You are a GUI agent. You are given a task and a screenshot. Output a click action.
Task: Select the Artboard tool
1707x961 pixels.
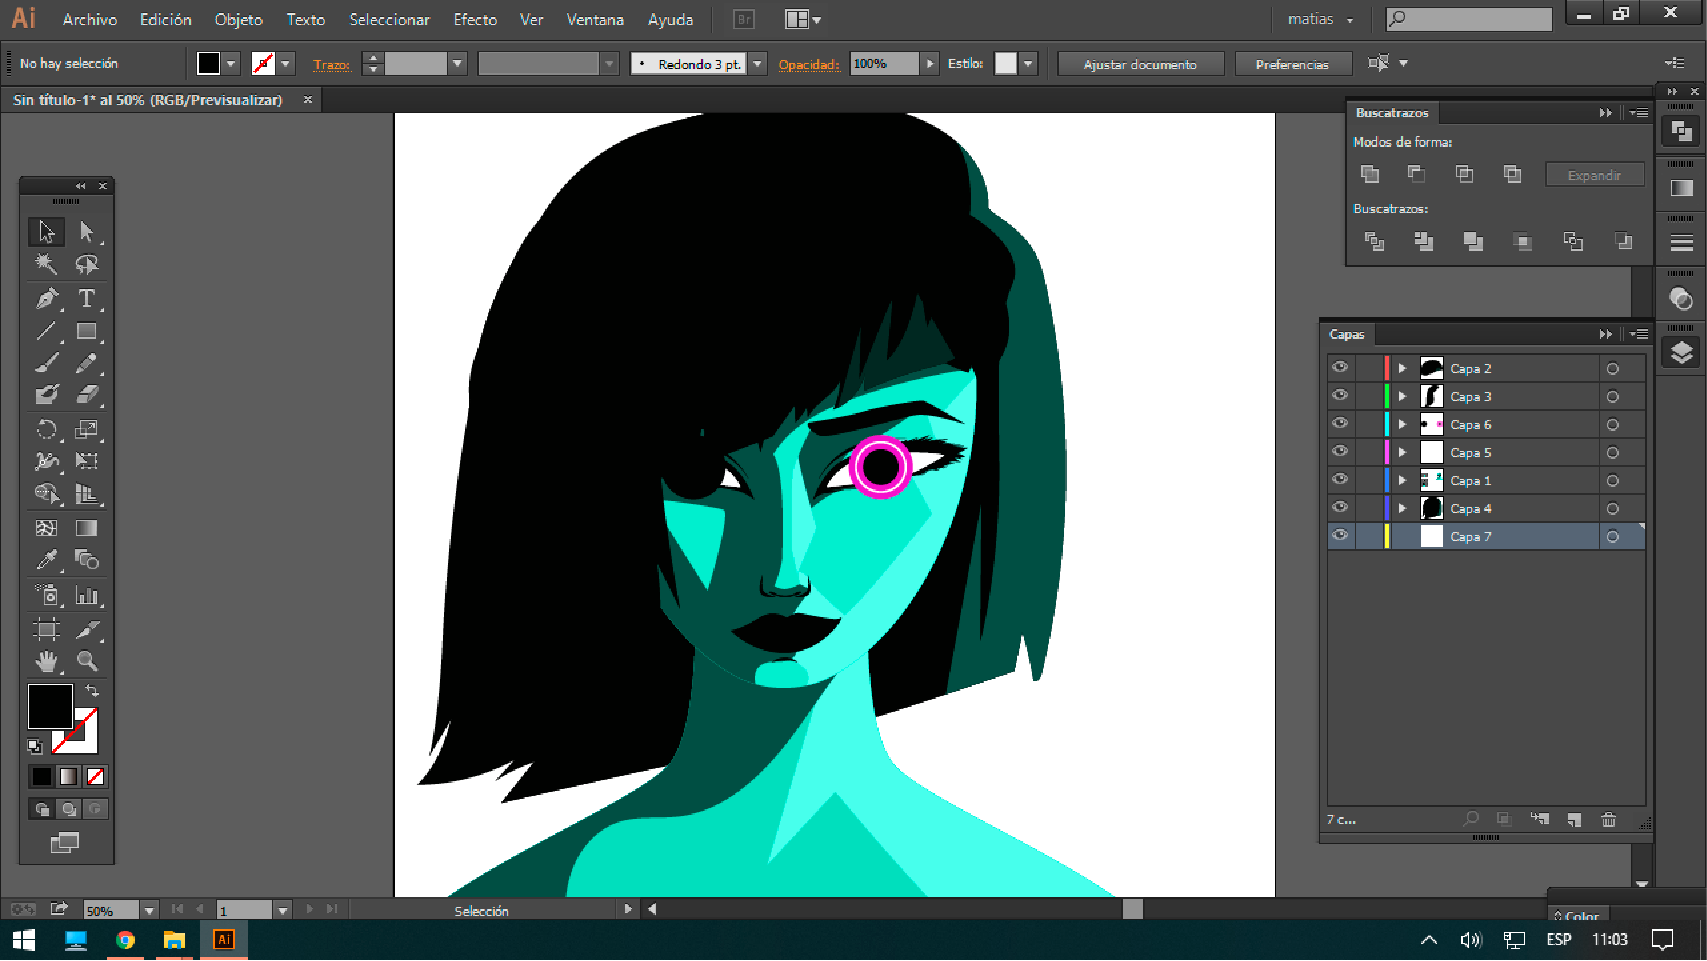[x=46, y=629]
